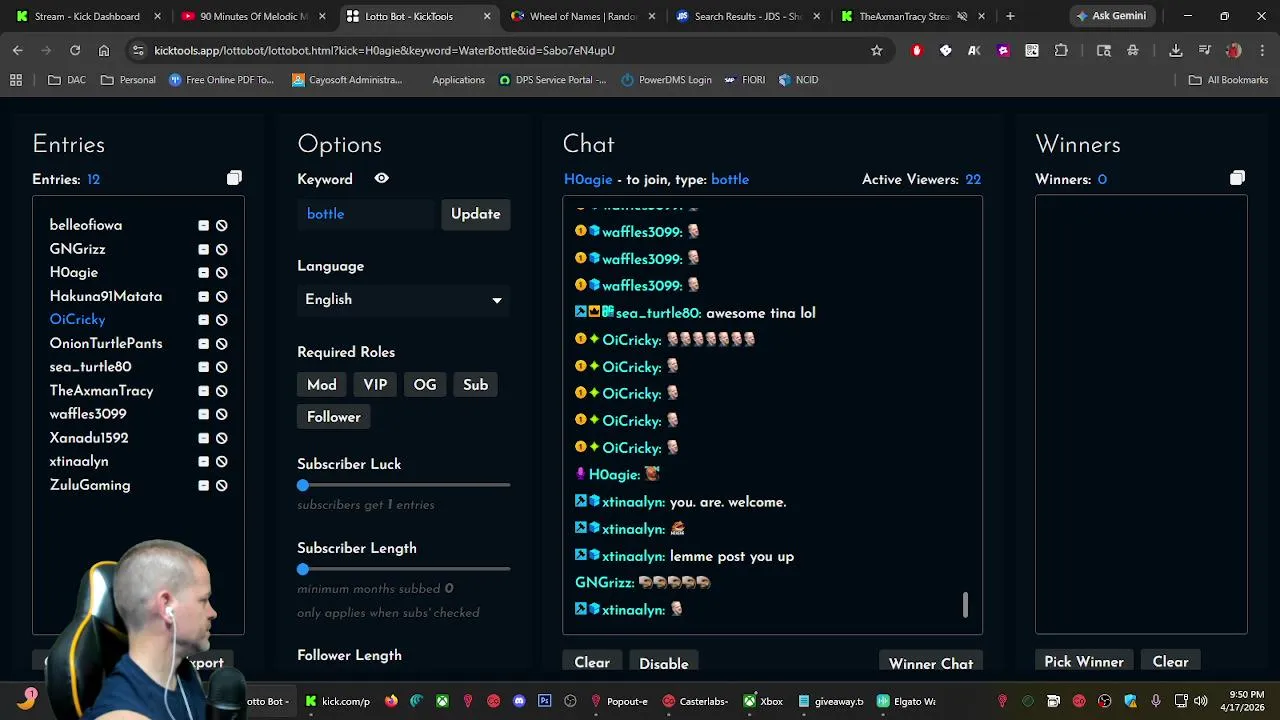Toggle the Mod required role
The image size is (1280, 720).
[x=322, y=385]
